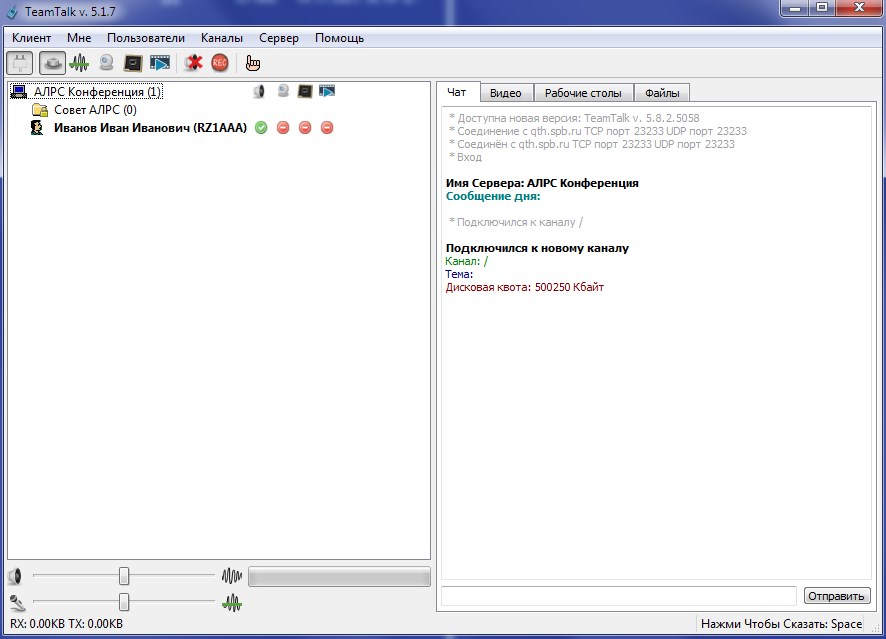
Task: Open the Клиент menu
Action: pyautogui.click(x=31, y=38)
